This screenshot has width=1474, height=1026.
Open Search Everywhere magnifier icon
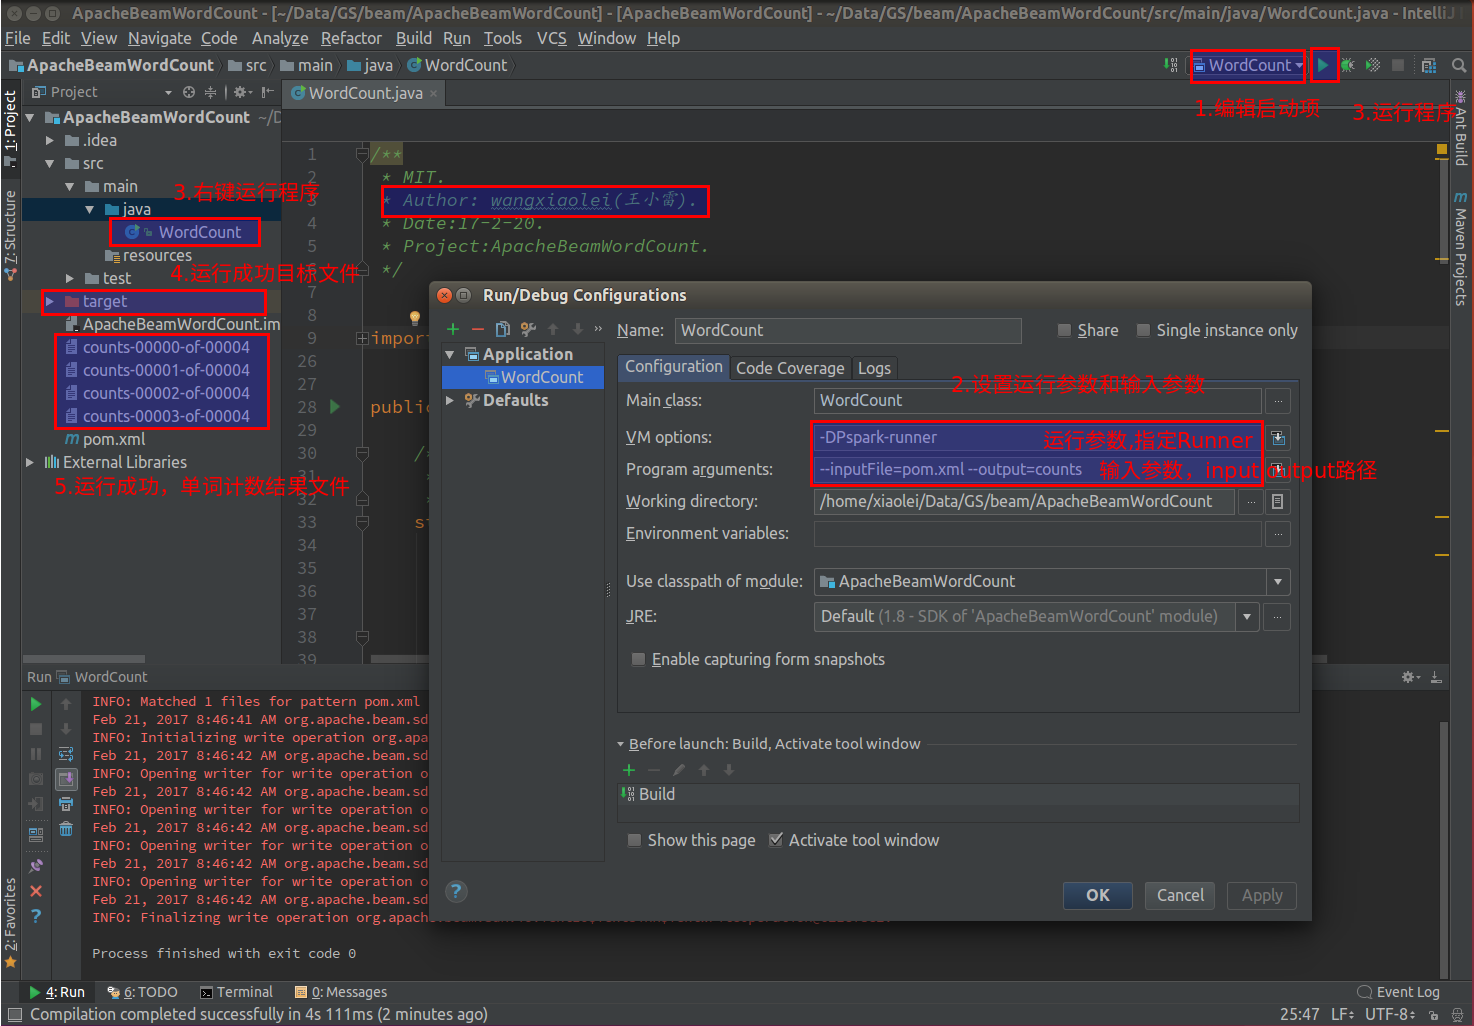click(1459, 65)
